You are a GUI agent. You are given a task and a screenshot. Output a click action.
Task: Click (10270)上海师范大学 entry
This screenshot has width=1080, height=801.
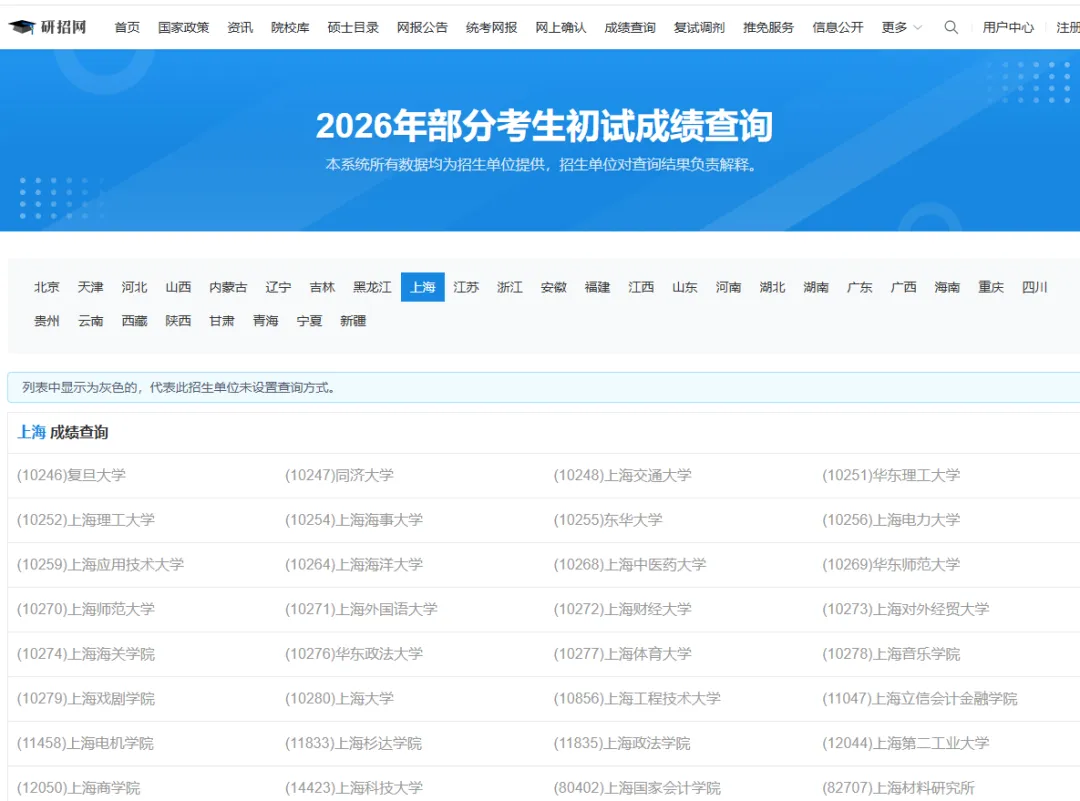coord(85,610)
